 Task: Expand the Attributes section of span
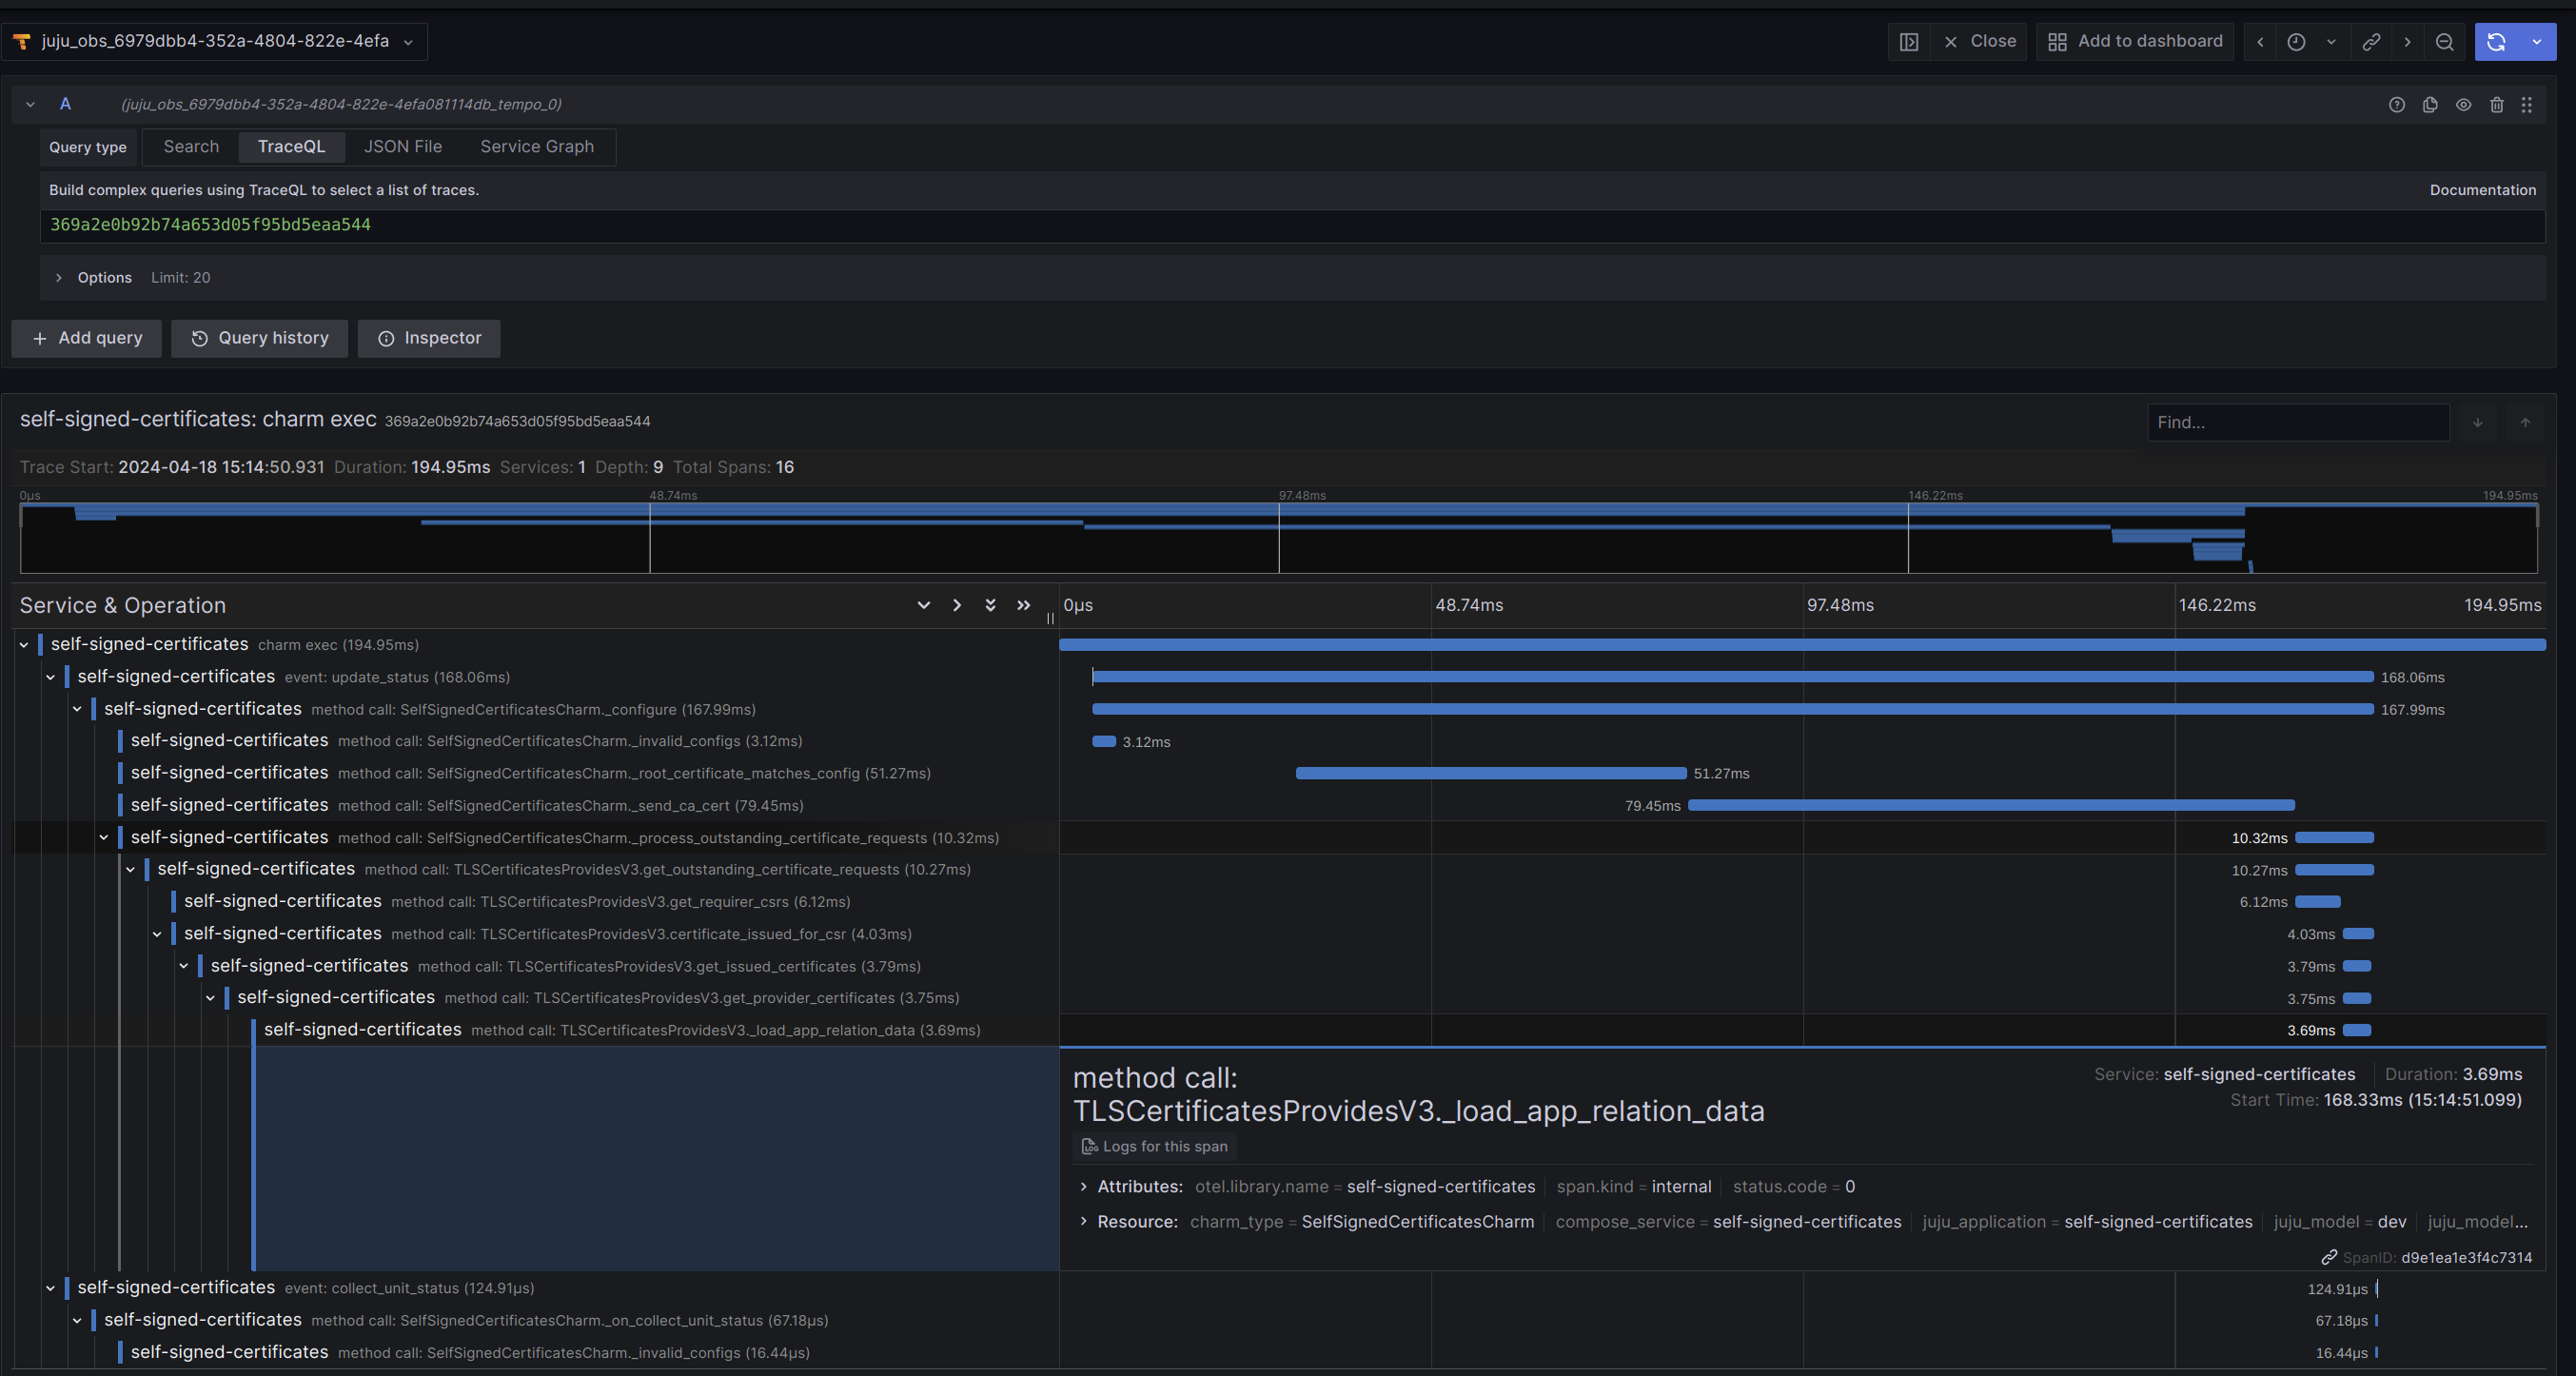coord(1083,1187)
